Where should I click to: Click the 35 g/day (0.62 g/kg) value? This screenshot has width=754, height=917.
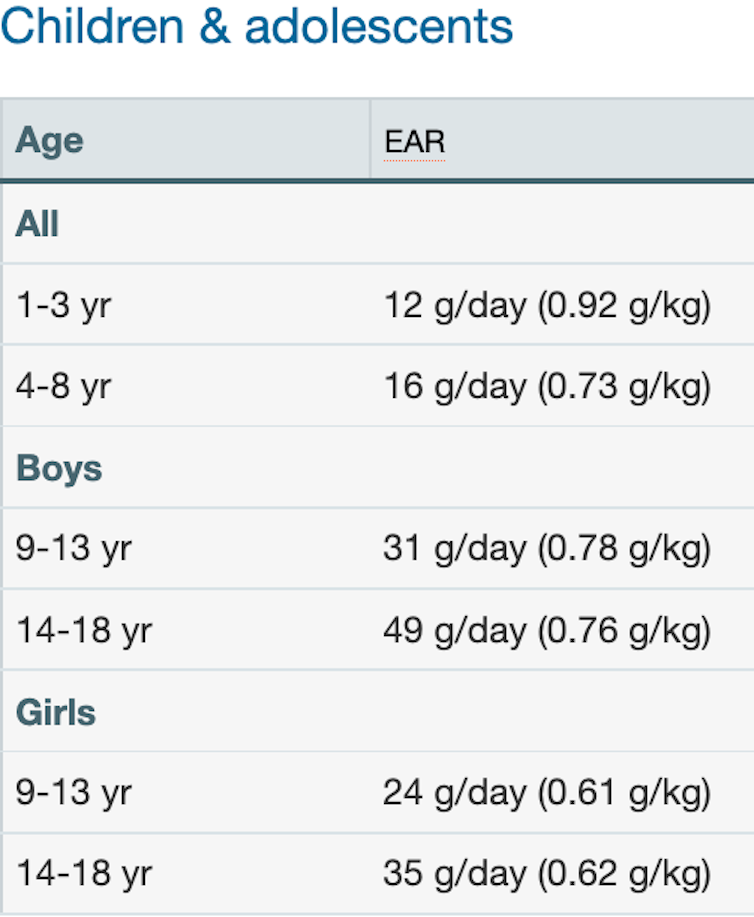click(x=547, y=874)
